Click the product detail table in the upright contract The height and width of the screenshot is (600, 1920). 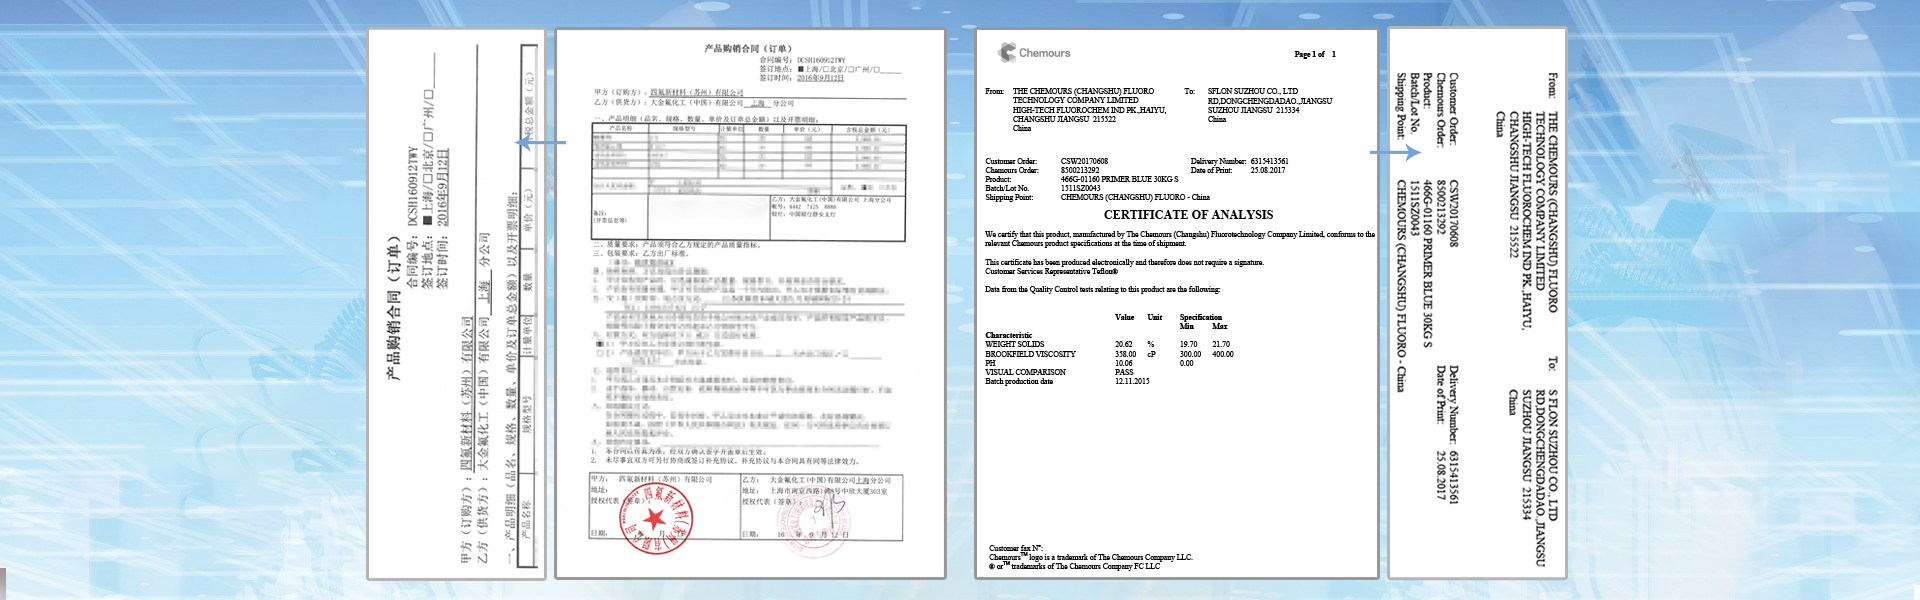pyautogui.click(x=749, y=183)
